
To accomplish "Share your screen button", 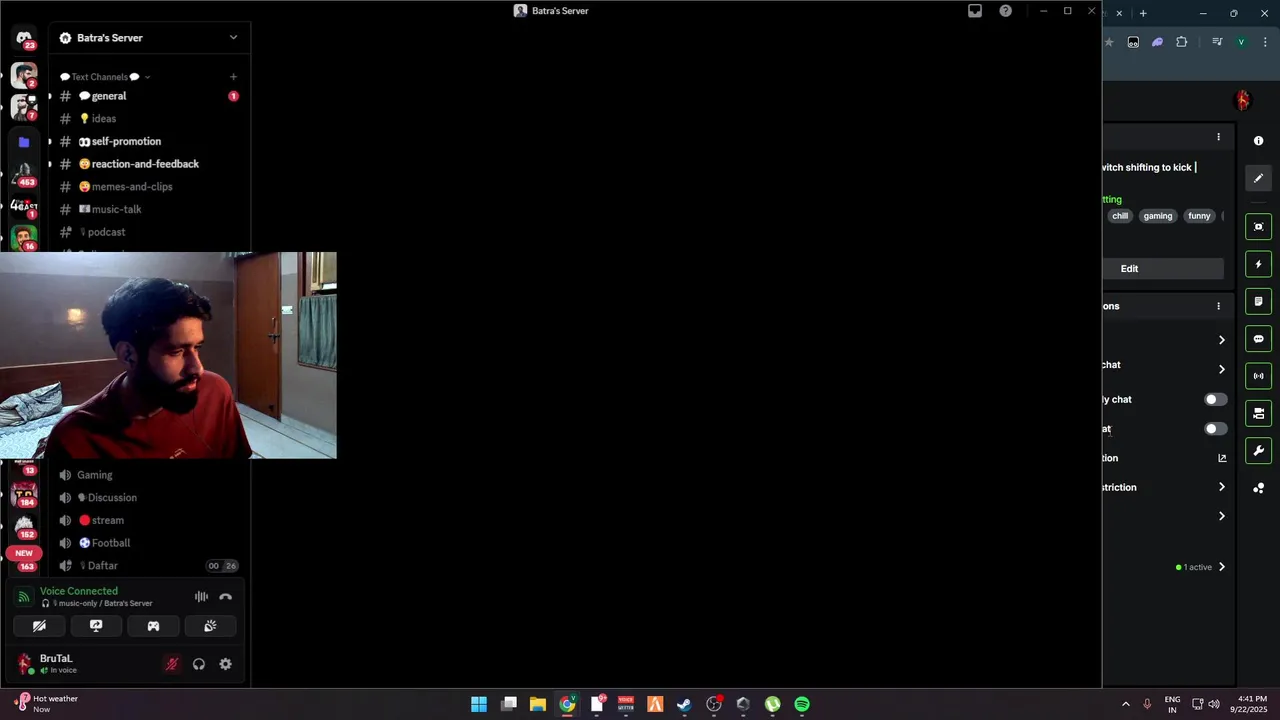I will pyautogui.click(x=96, y=626).
